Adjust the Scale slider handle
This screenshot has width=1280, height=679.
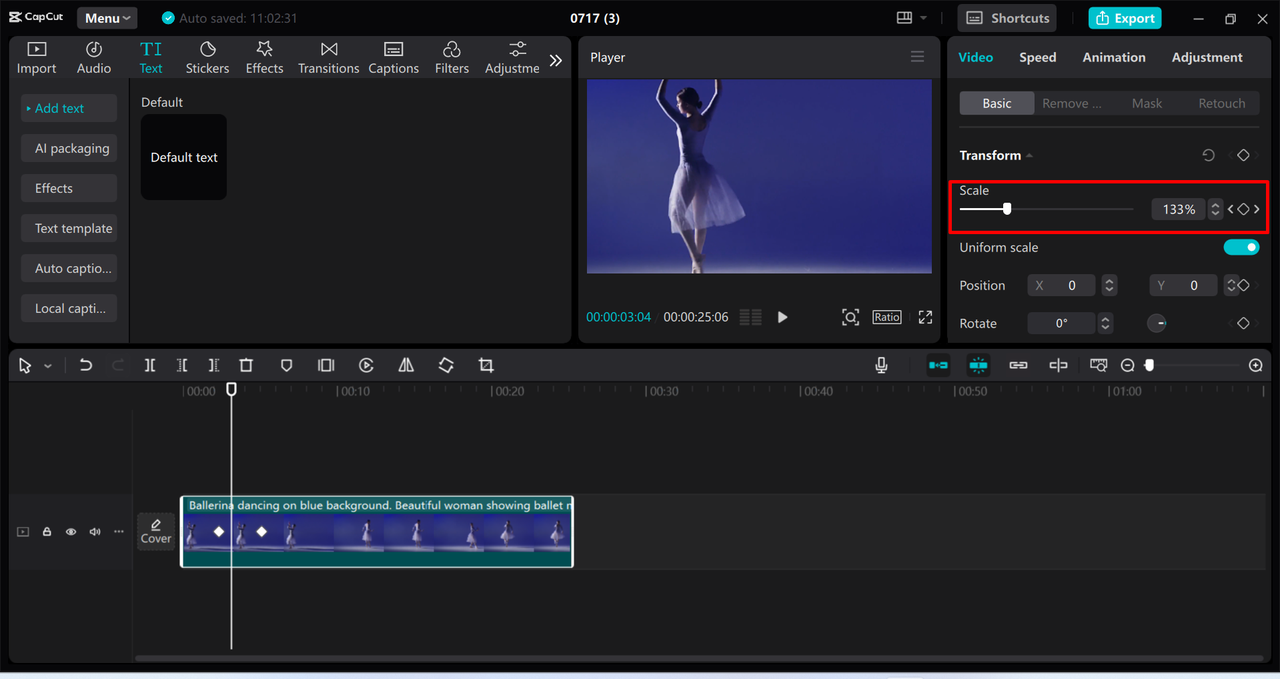click(1007, 209)
